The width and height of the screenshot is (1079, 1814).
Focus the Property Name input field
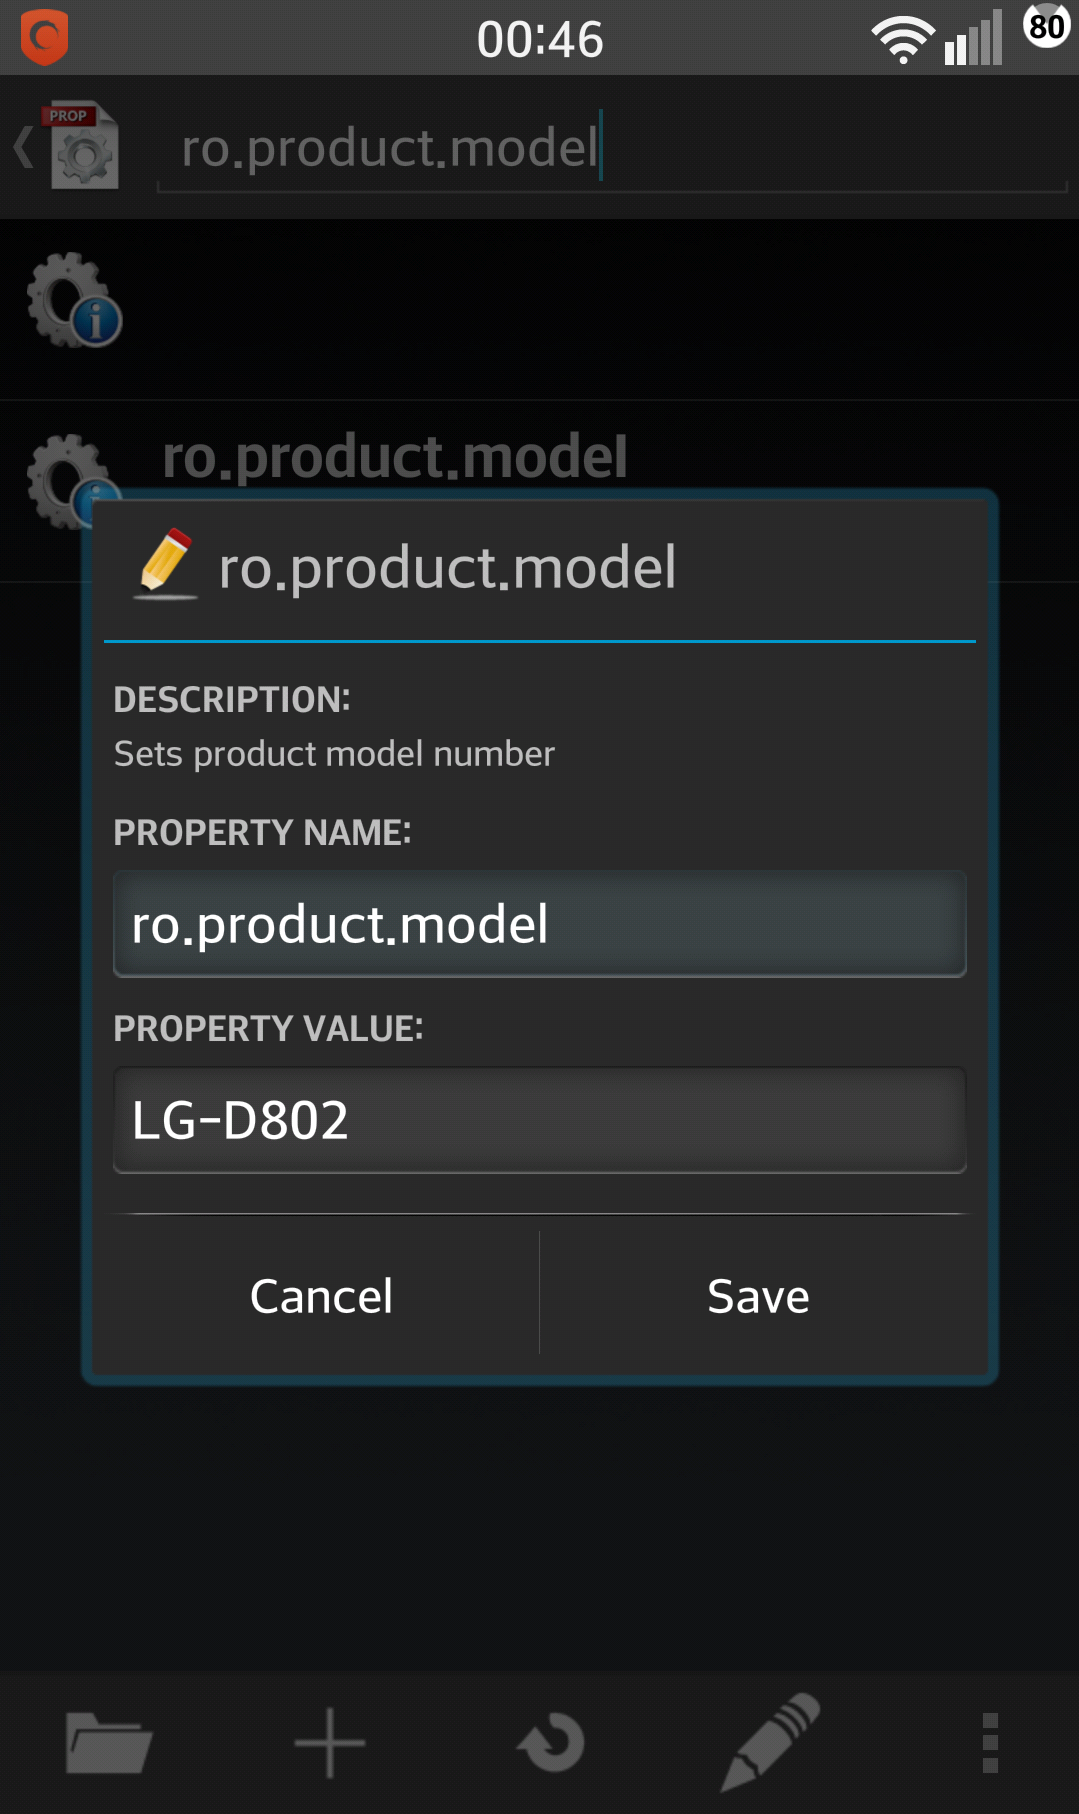pos(540,924)
